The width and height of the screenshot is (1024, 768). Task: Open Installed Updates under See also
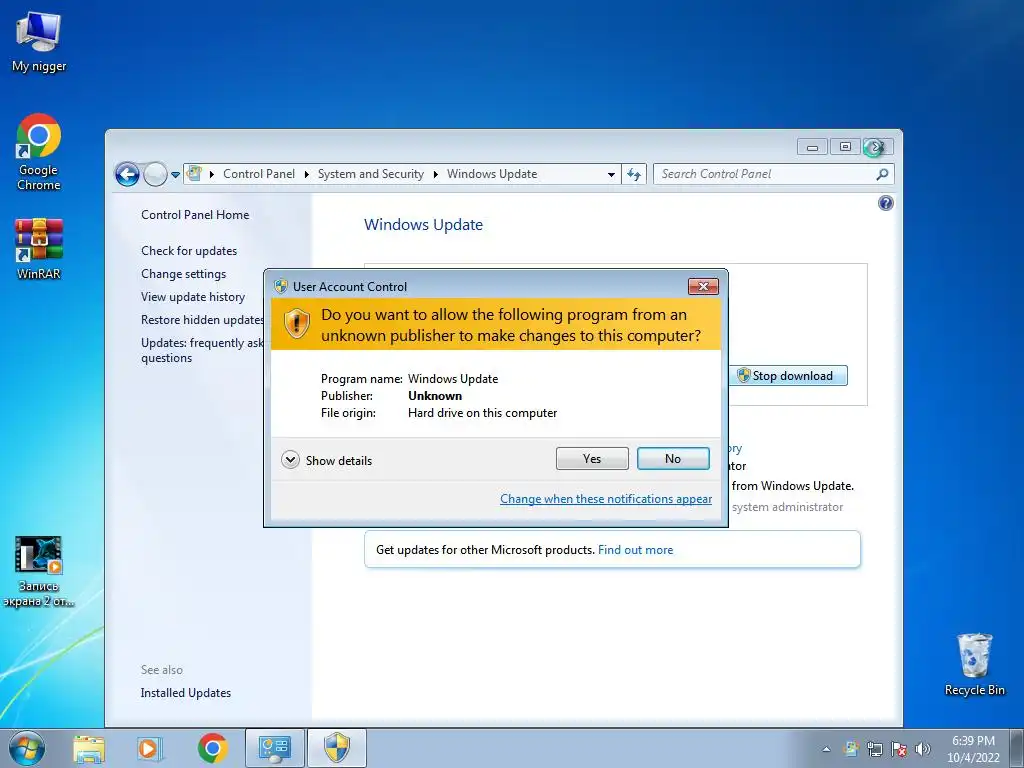tap(185, 693)
